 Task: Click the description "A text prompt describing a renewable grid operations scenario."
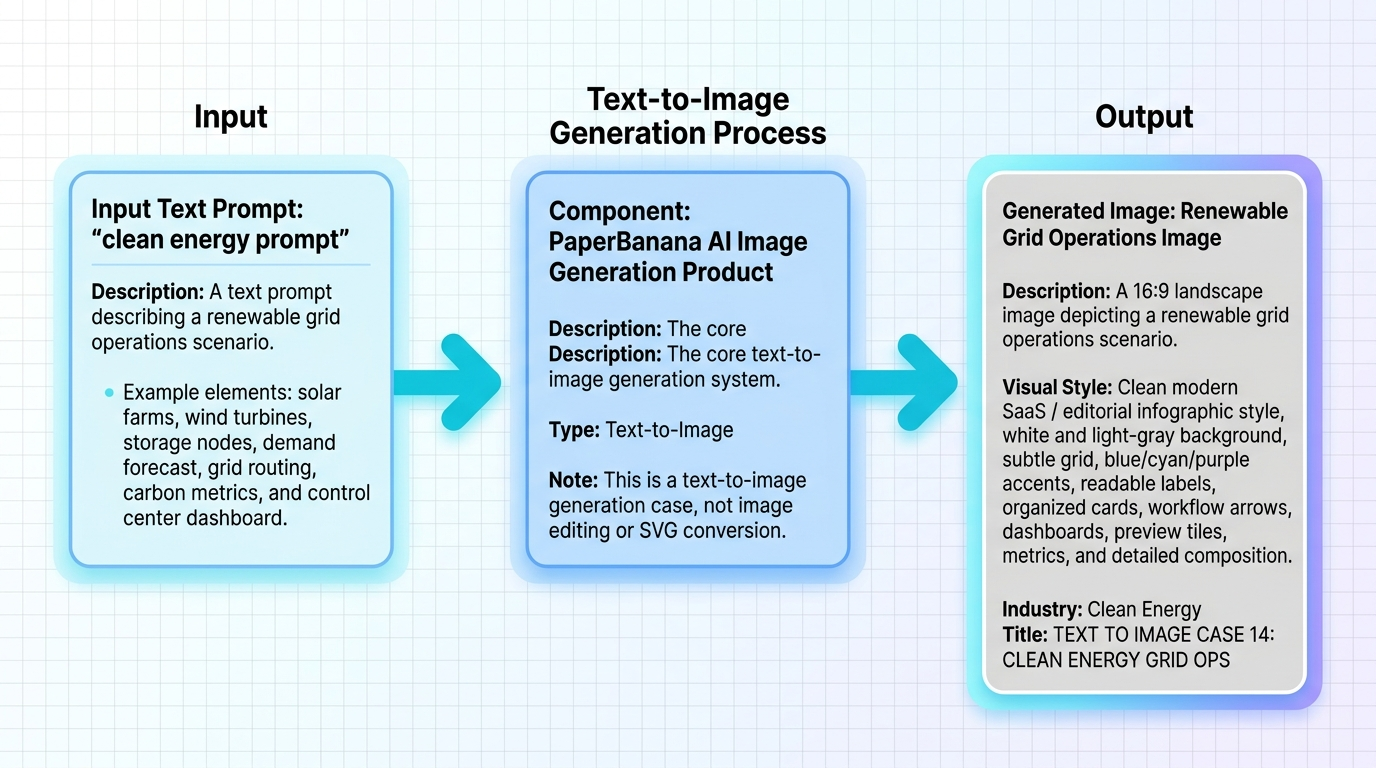click(x=216, y=316)
